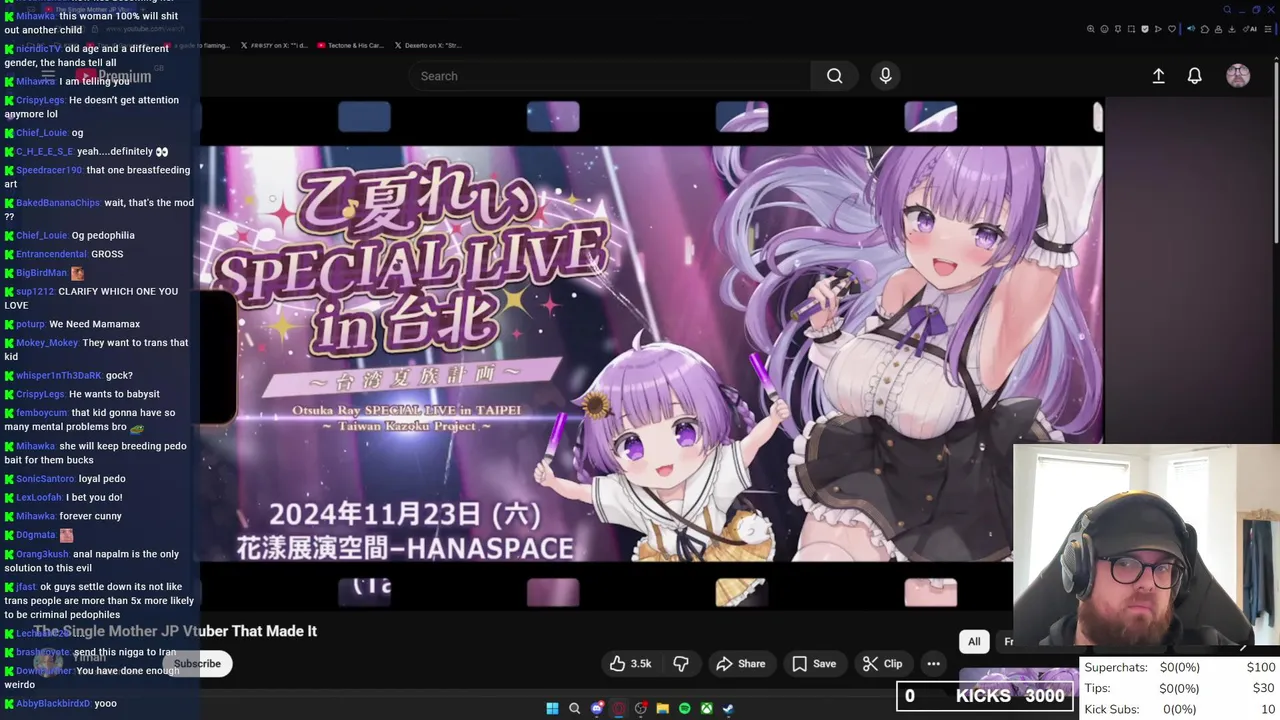This screenshot has width=1280, height=720.
Task: Click chat username 'nicridicTV'
Action: [38, 49]
